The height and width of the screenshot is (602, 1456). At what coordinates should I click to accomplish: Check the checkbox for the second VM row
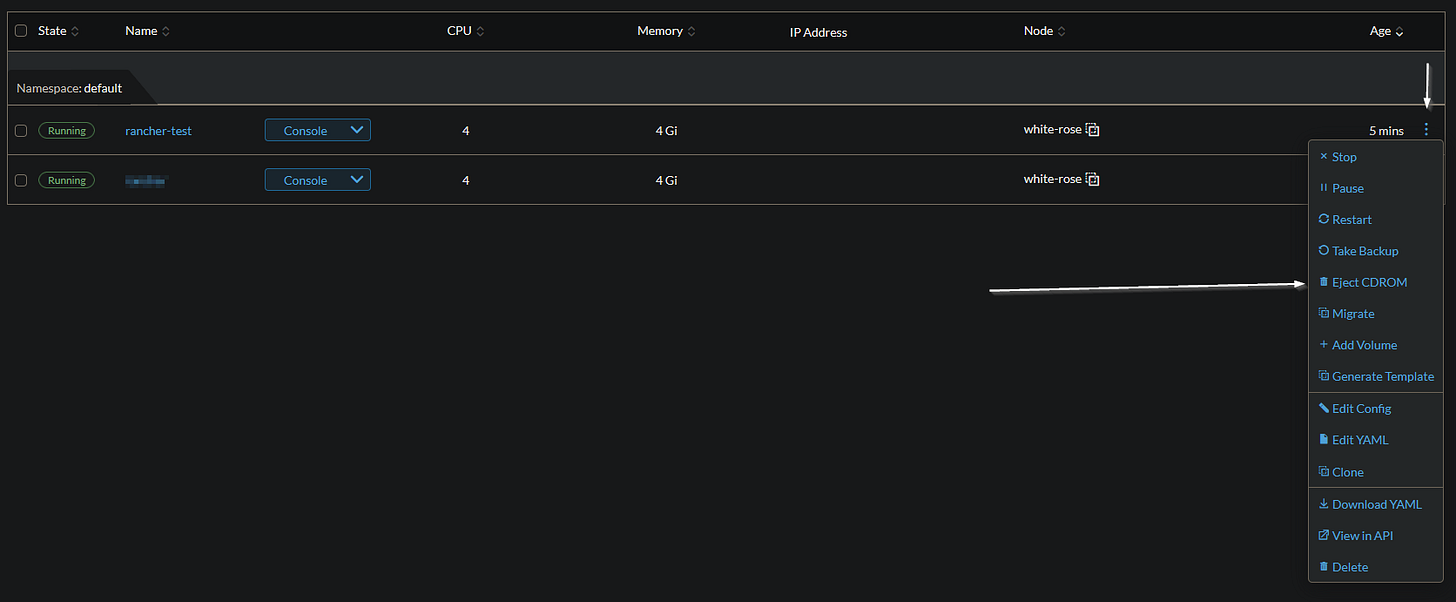pyautogui.click(x=21, y=180)
